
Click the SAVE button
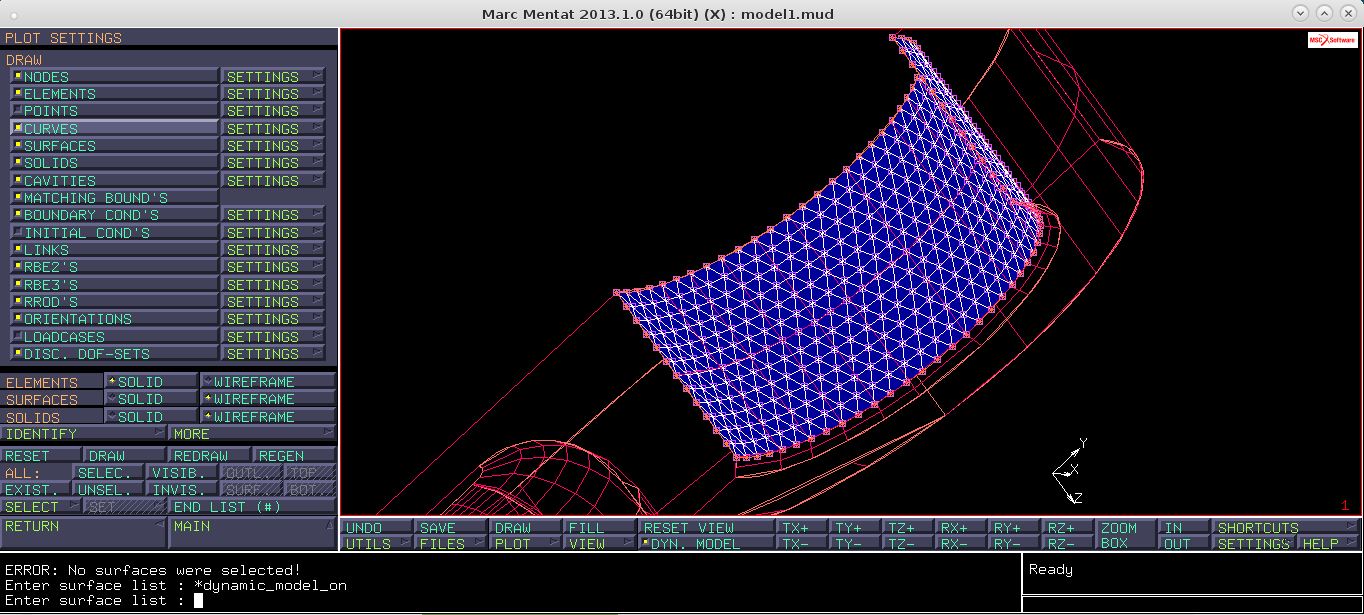tap(450, 527)
